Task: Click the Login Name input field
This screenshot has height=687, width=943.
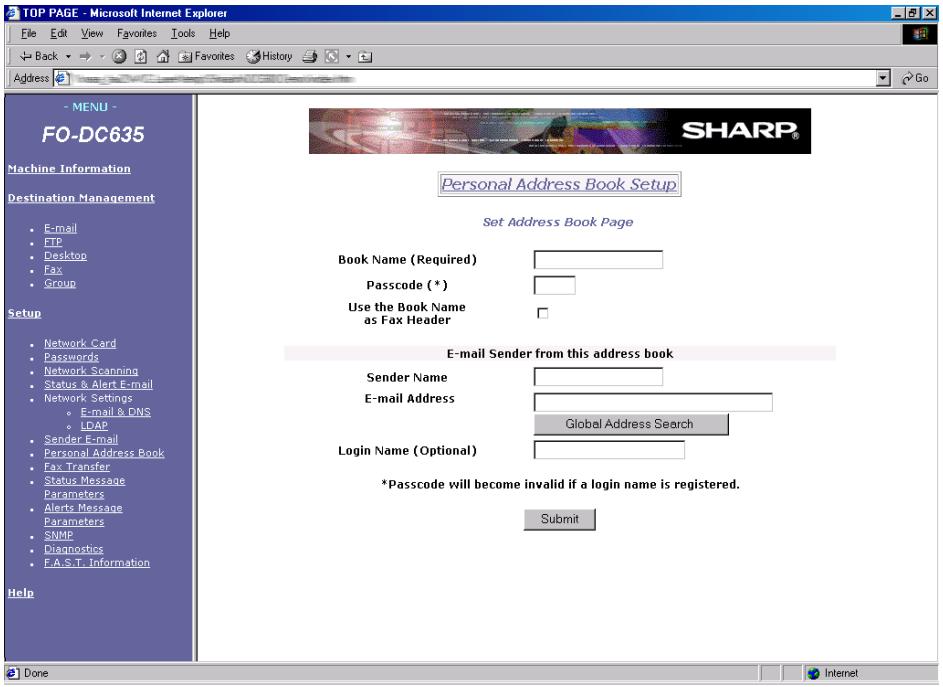Action: coord(609,450)
